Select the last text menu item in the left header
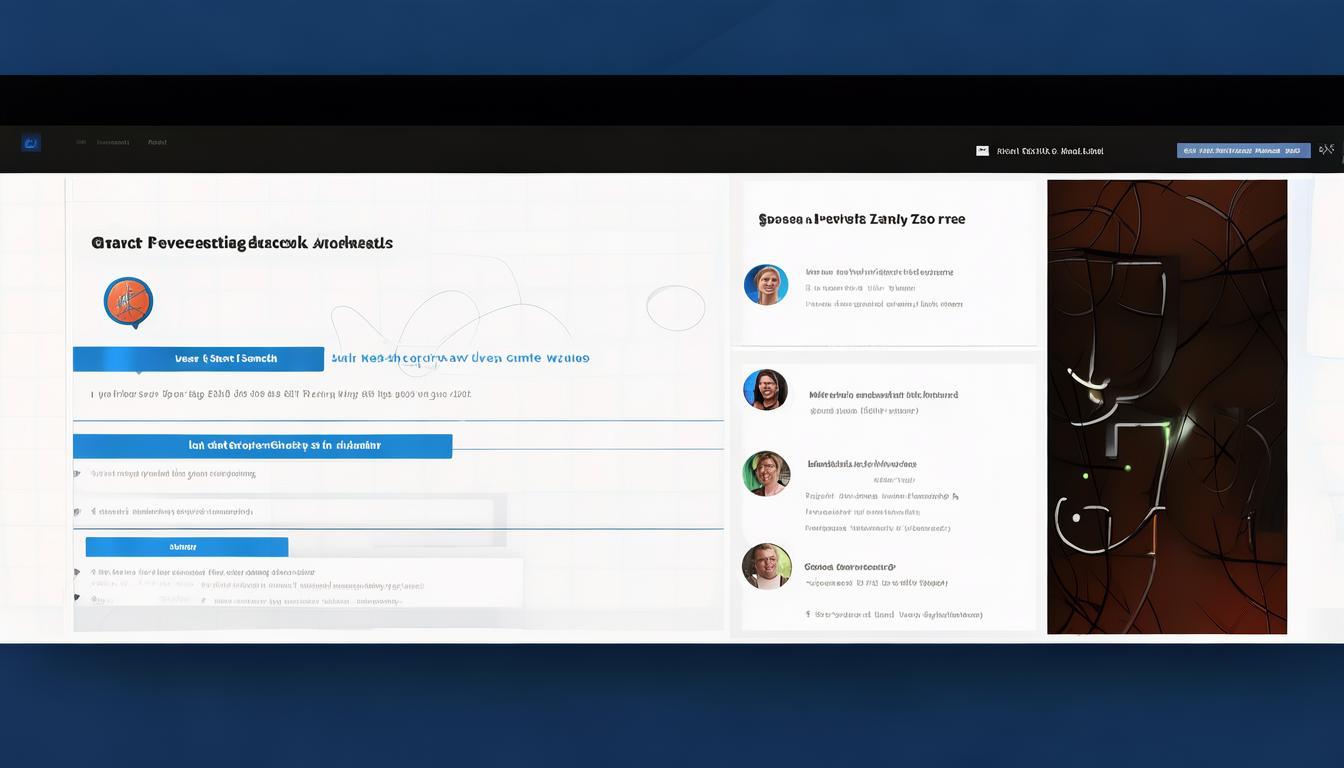Image resolution: width=1344 pixels, height=768 pixels. [157, 142]
